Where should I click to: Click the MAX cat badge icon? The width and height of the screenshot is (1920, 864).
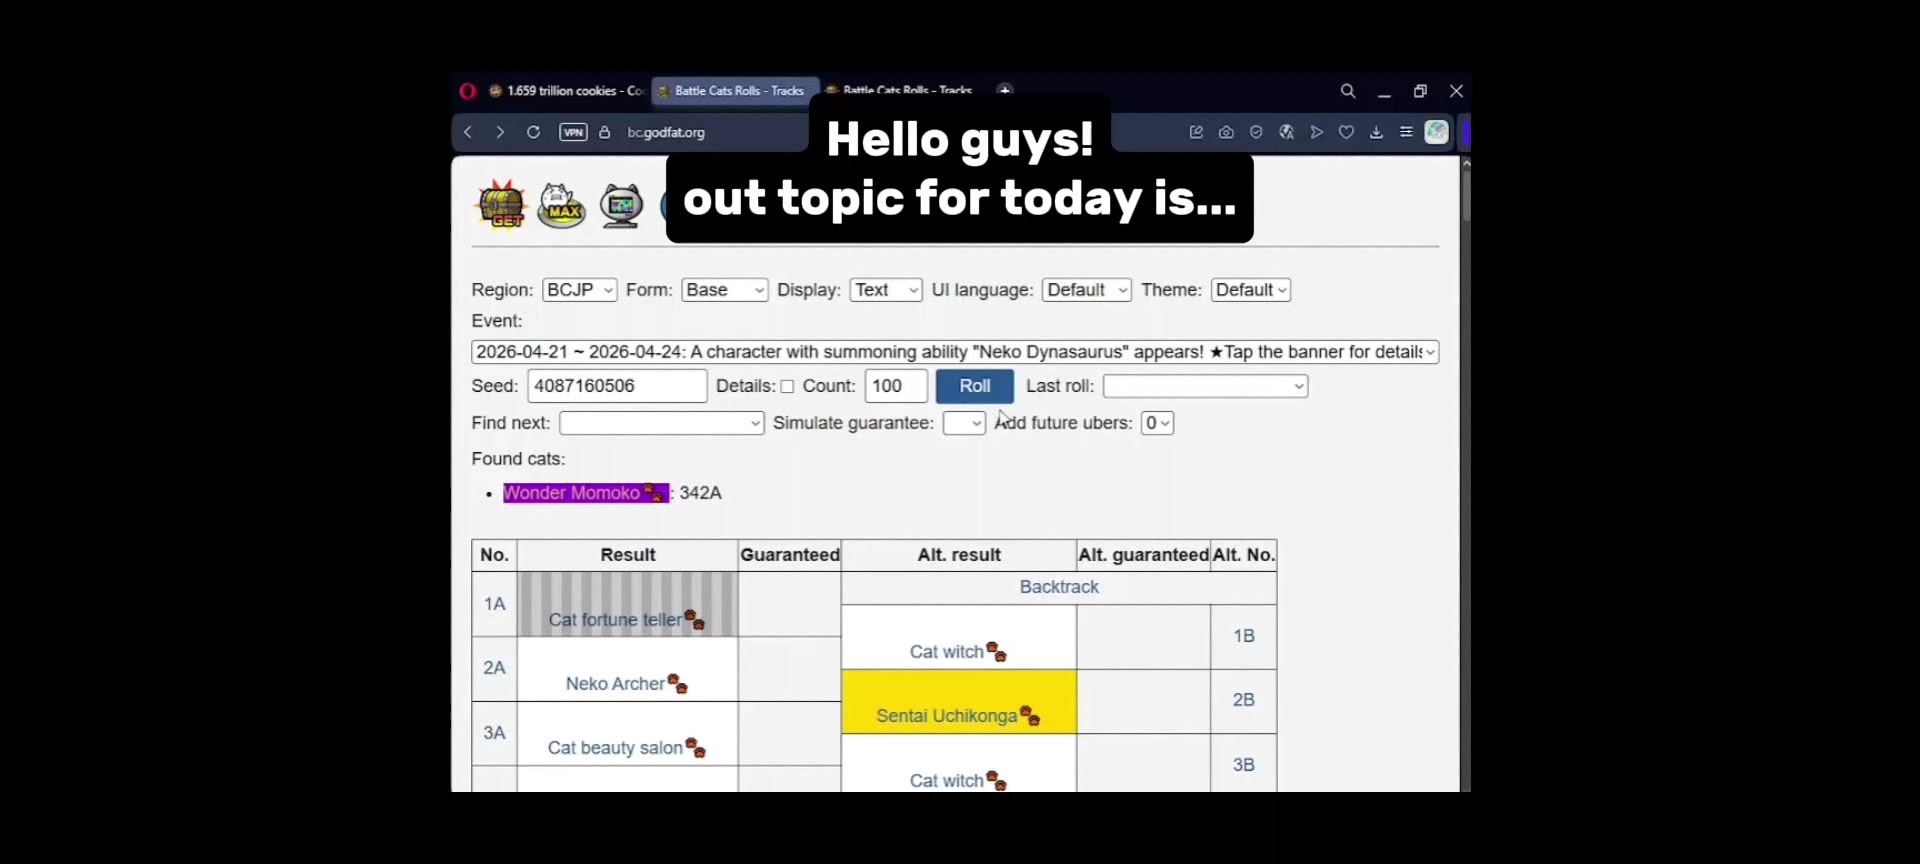(562, 206)
